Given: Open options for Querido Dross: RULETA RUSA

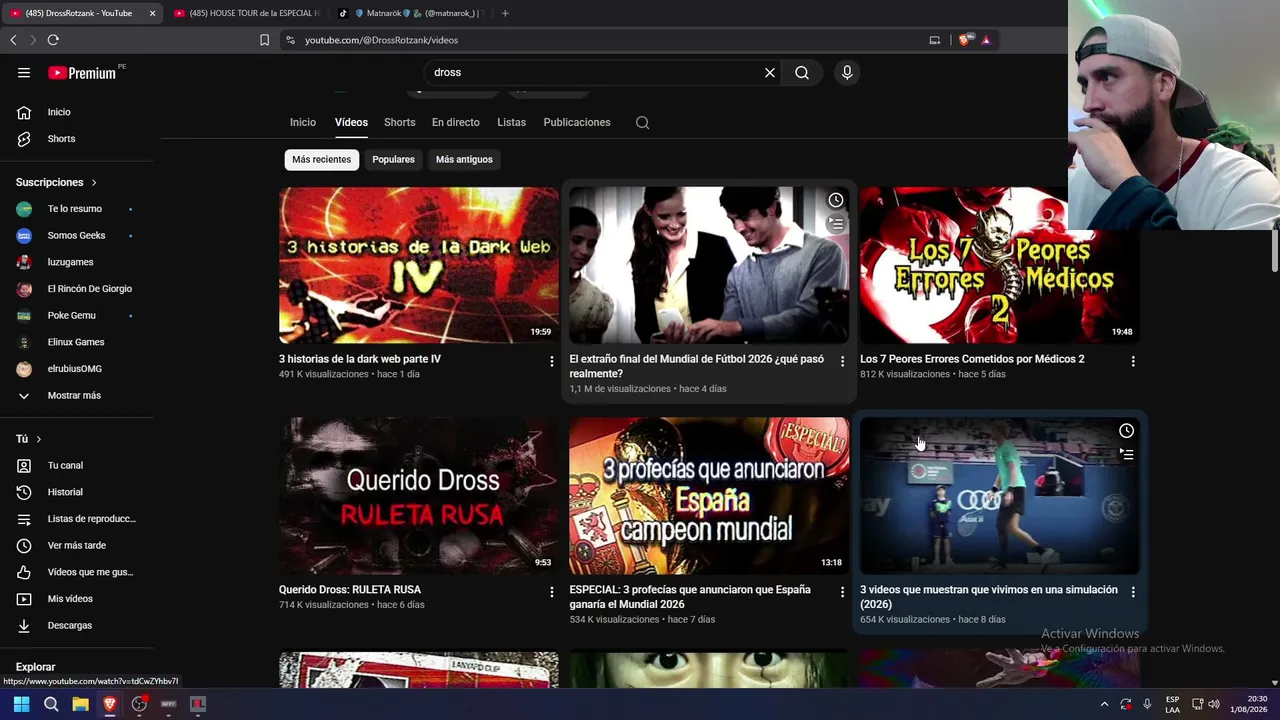Looking at the screenshot, I should click(x=552, y=592).
